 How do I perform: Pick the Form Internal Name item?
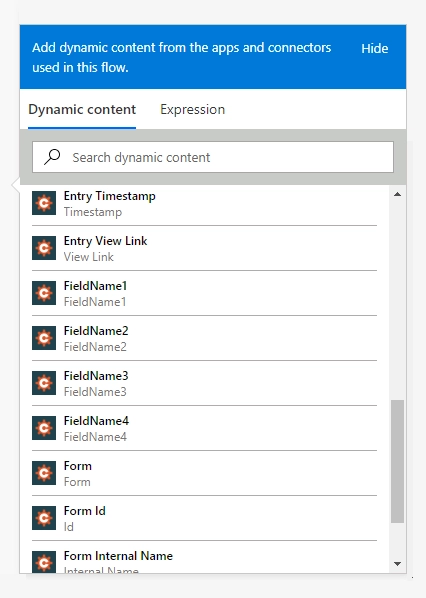tap(204, 557)
